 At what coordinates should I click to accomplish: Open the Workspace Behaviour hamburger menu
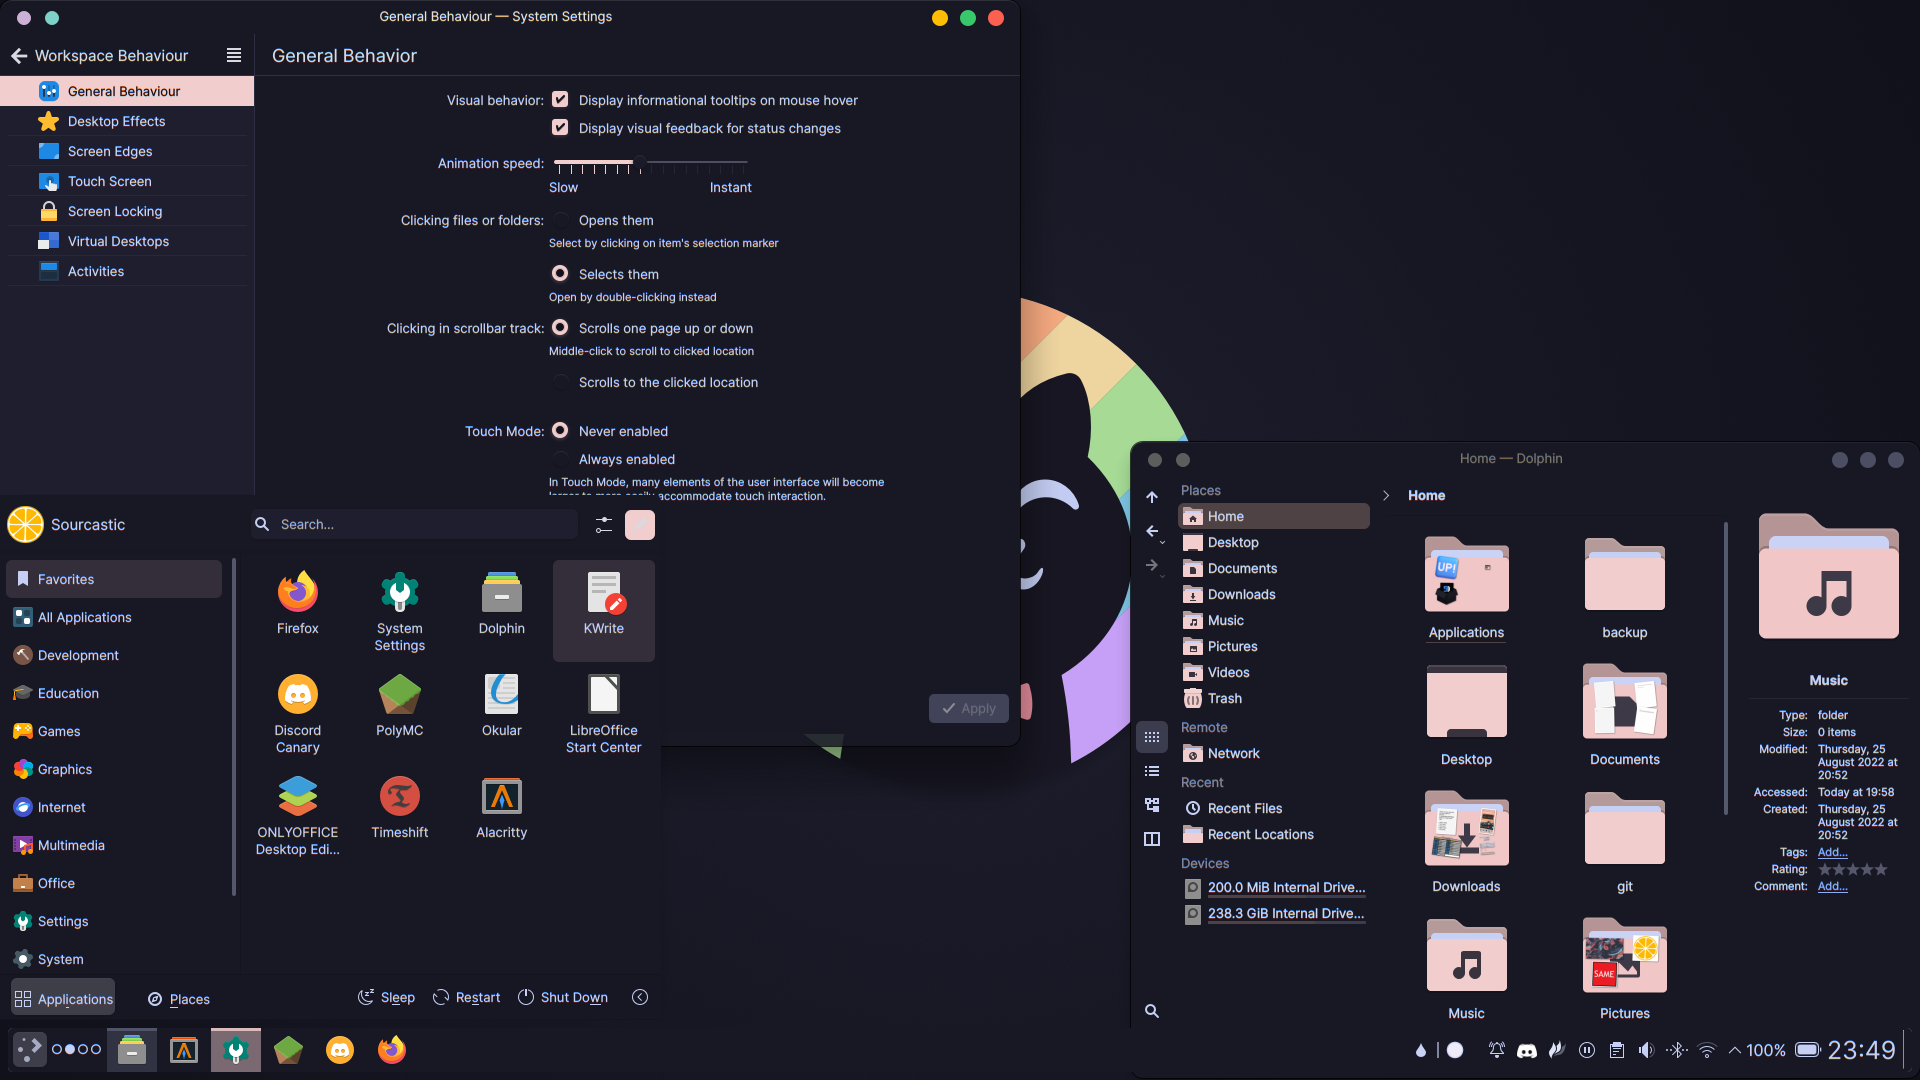(233, 56)
